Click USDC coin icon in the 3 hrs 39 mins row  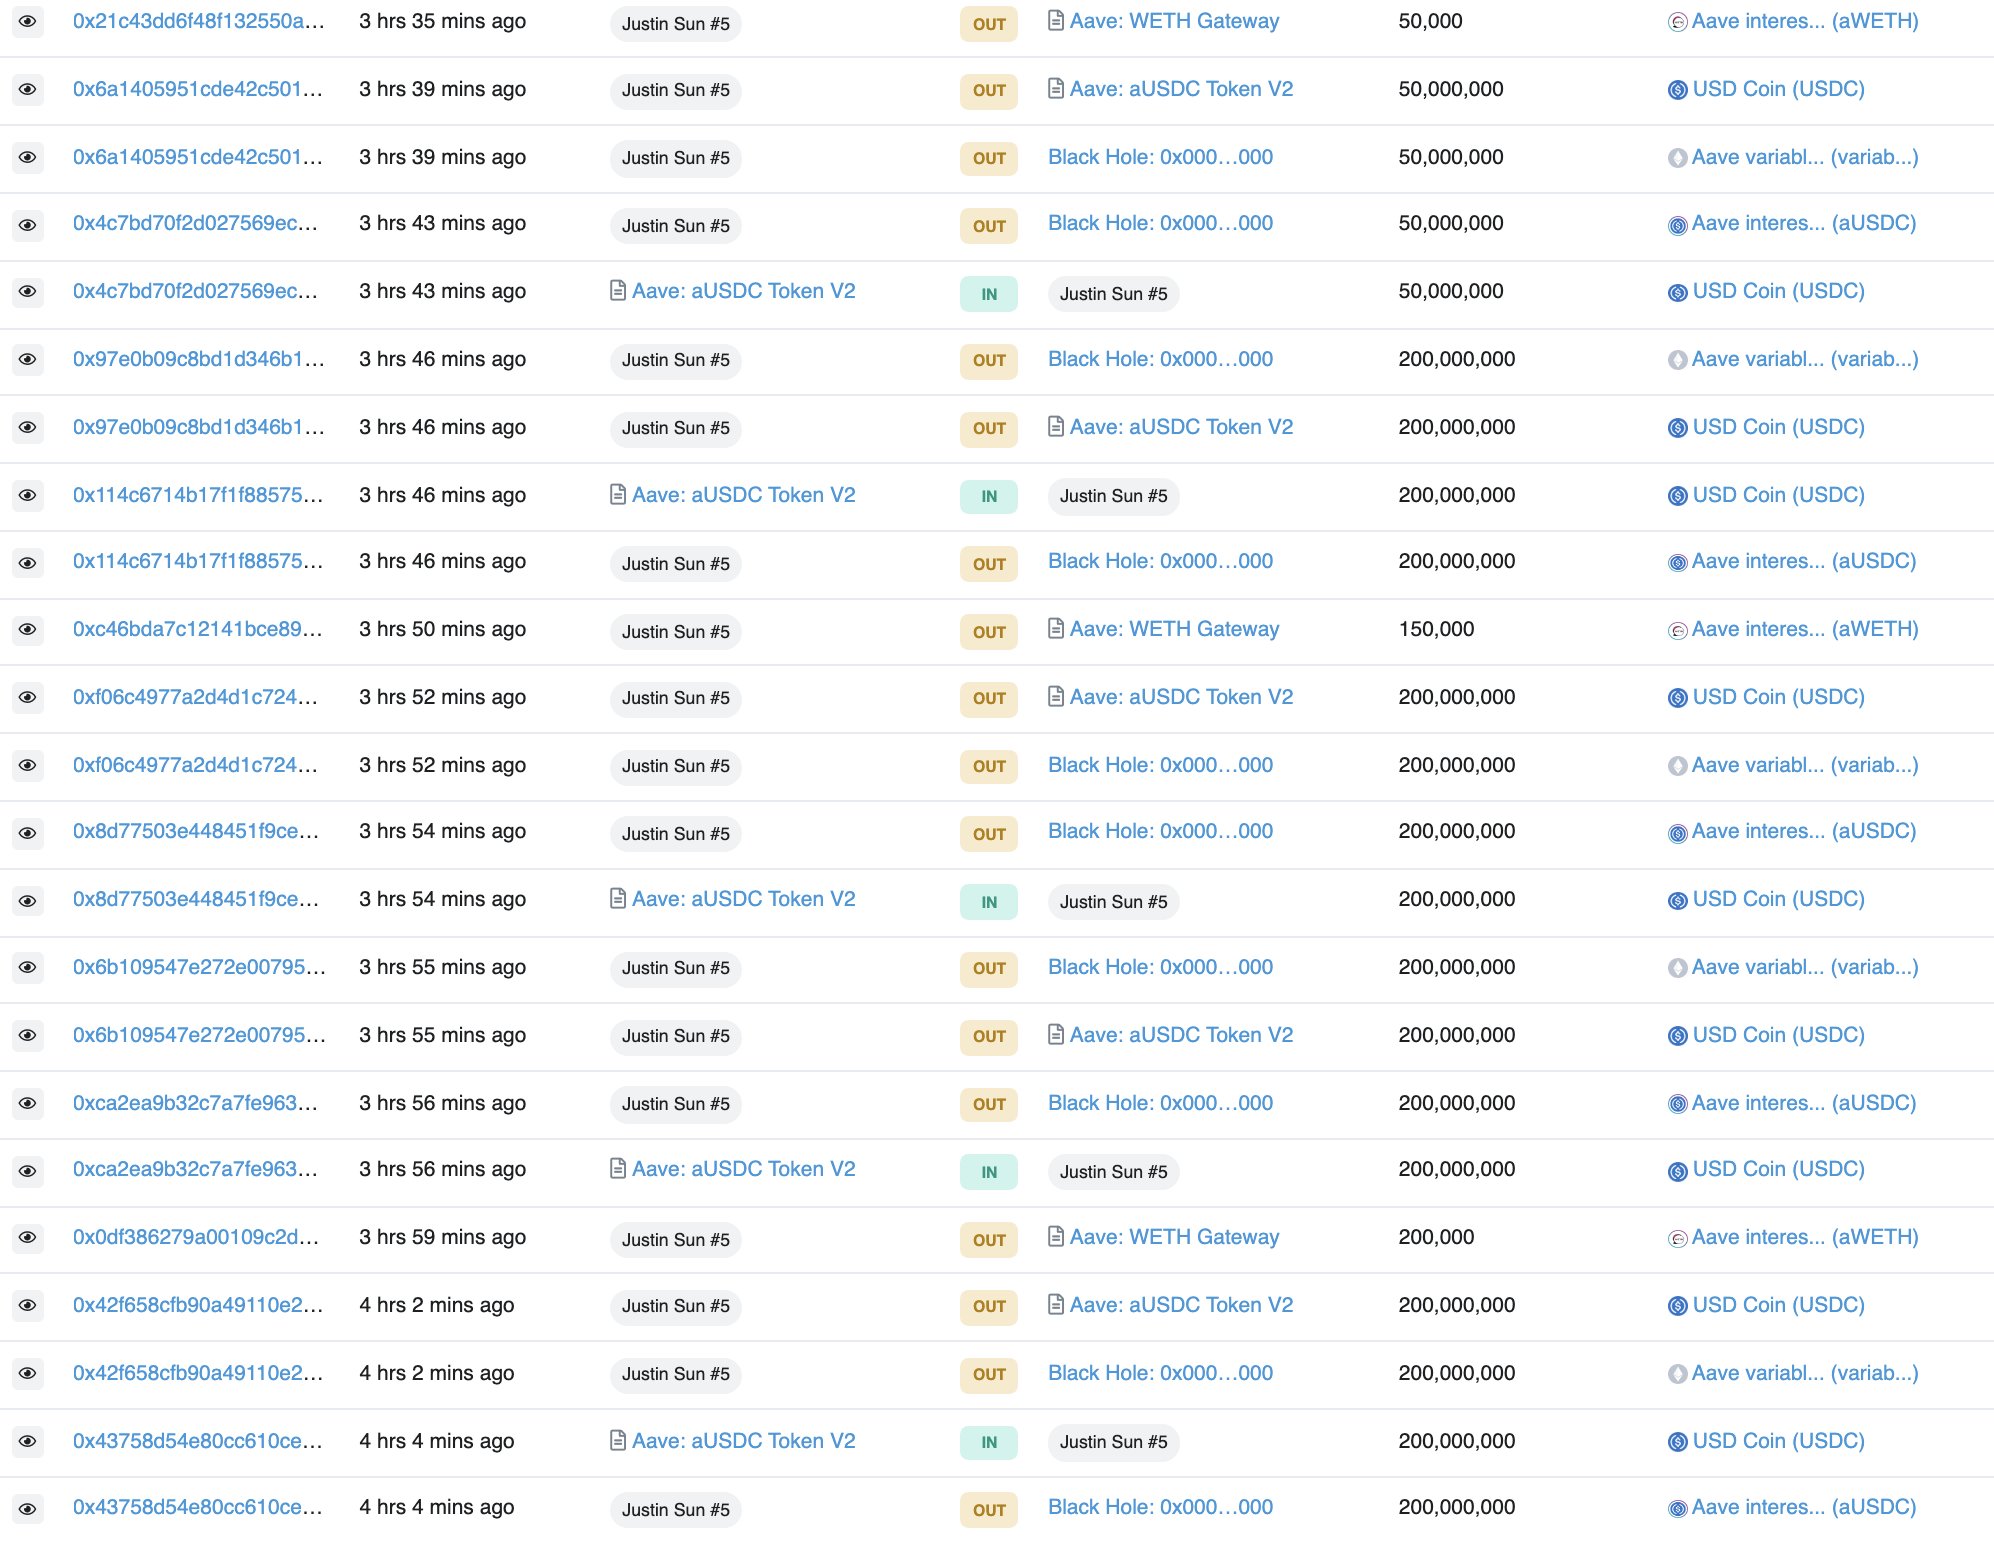1677,90
